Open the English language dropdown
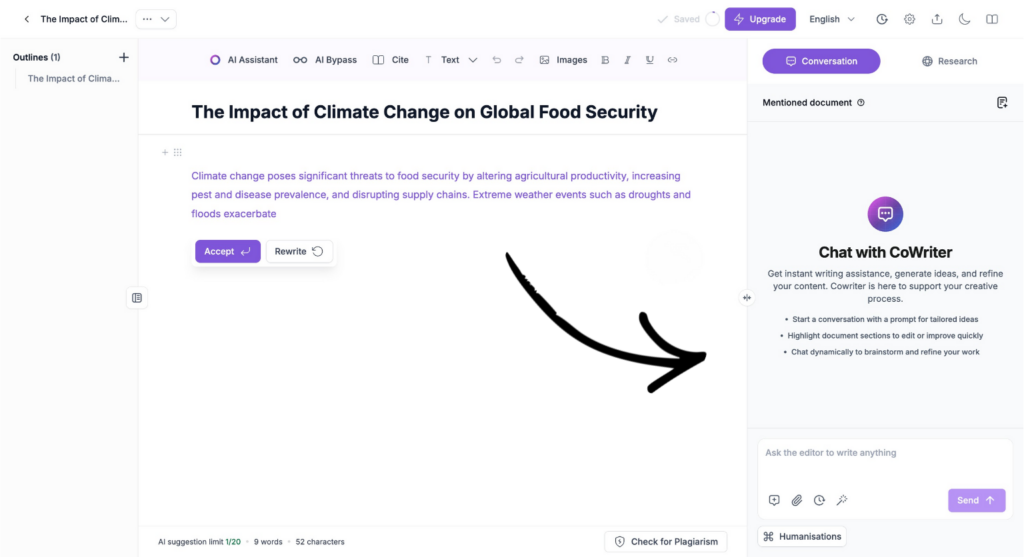Image resolution: width=1024 pixels, height=557 pixels. [832, 19]
